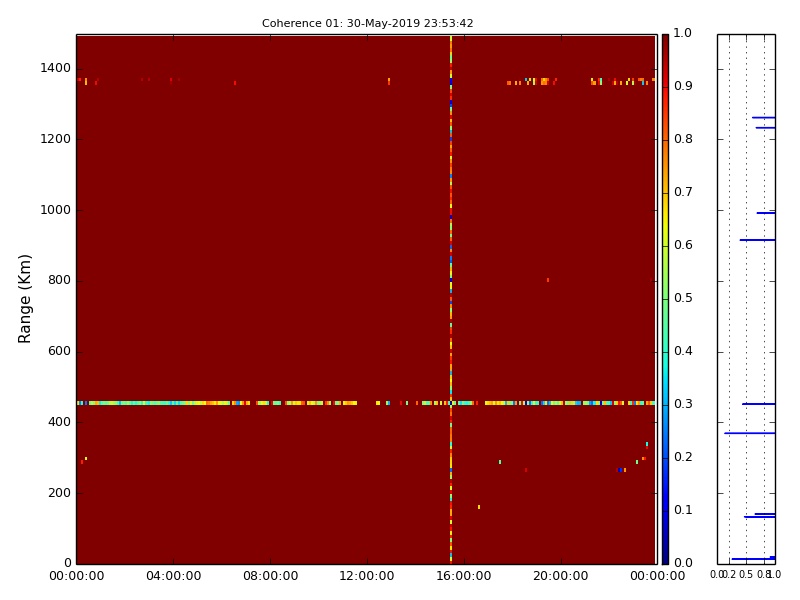Click the vertical low-coherence stripe near 15:30

click(x=451, y=299)
